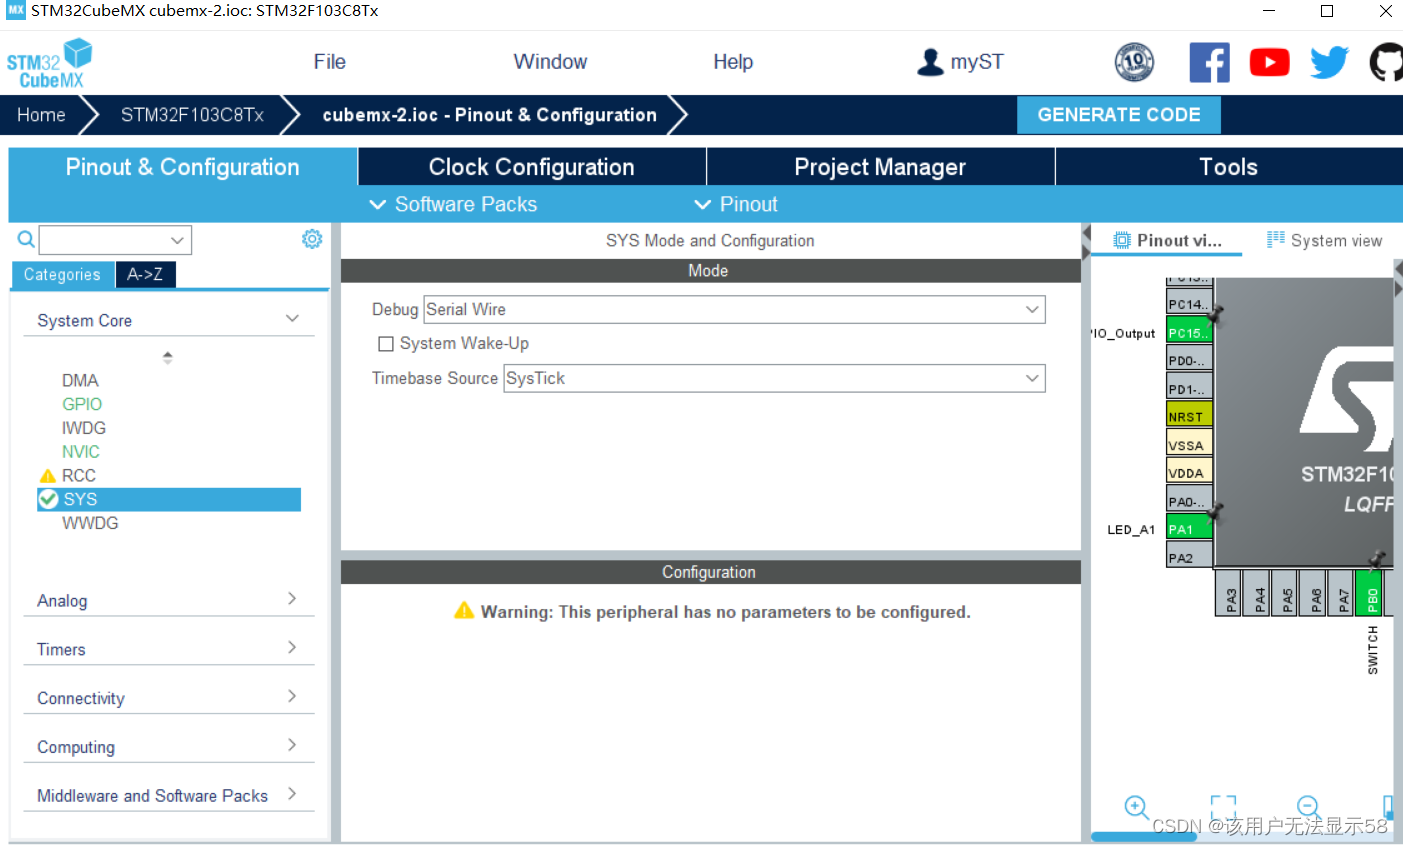This screenshot has height=846, width=1403.
Task: Click the sort arrows icon above DMA
Action: (x=167, y=357)
